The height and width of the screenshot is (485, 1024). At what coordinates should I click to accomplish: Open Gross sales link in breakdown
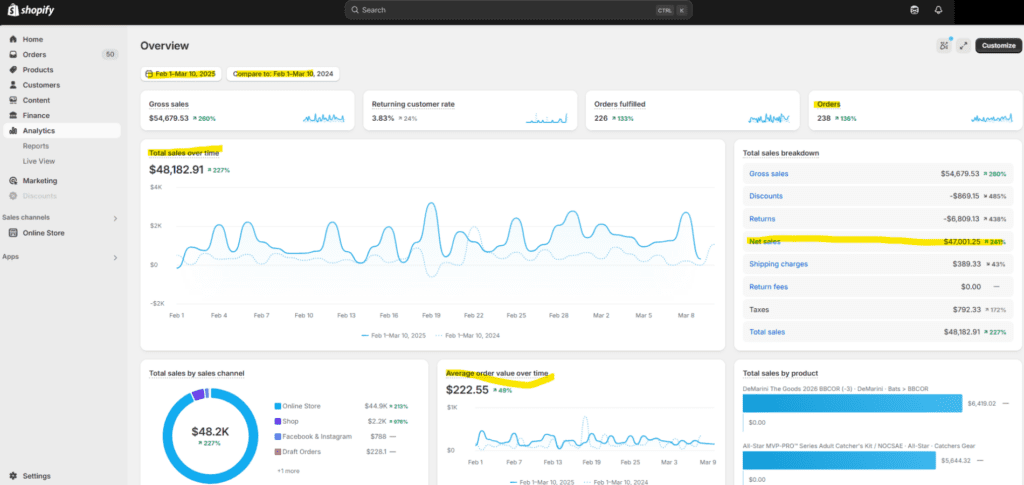[x=768, y=174]
